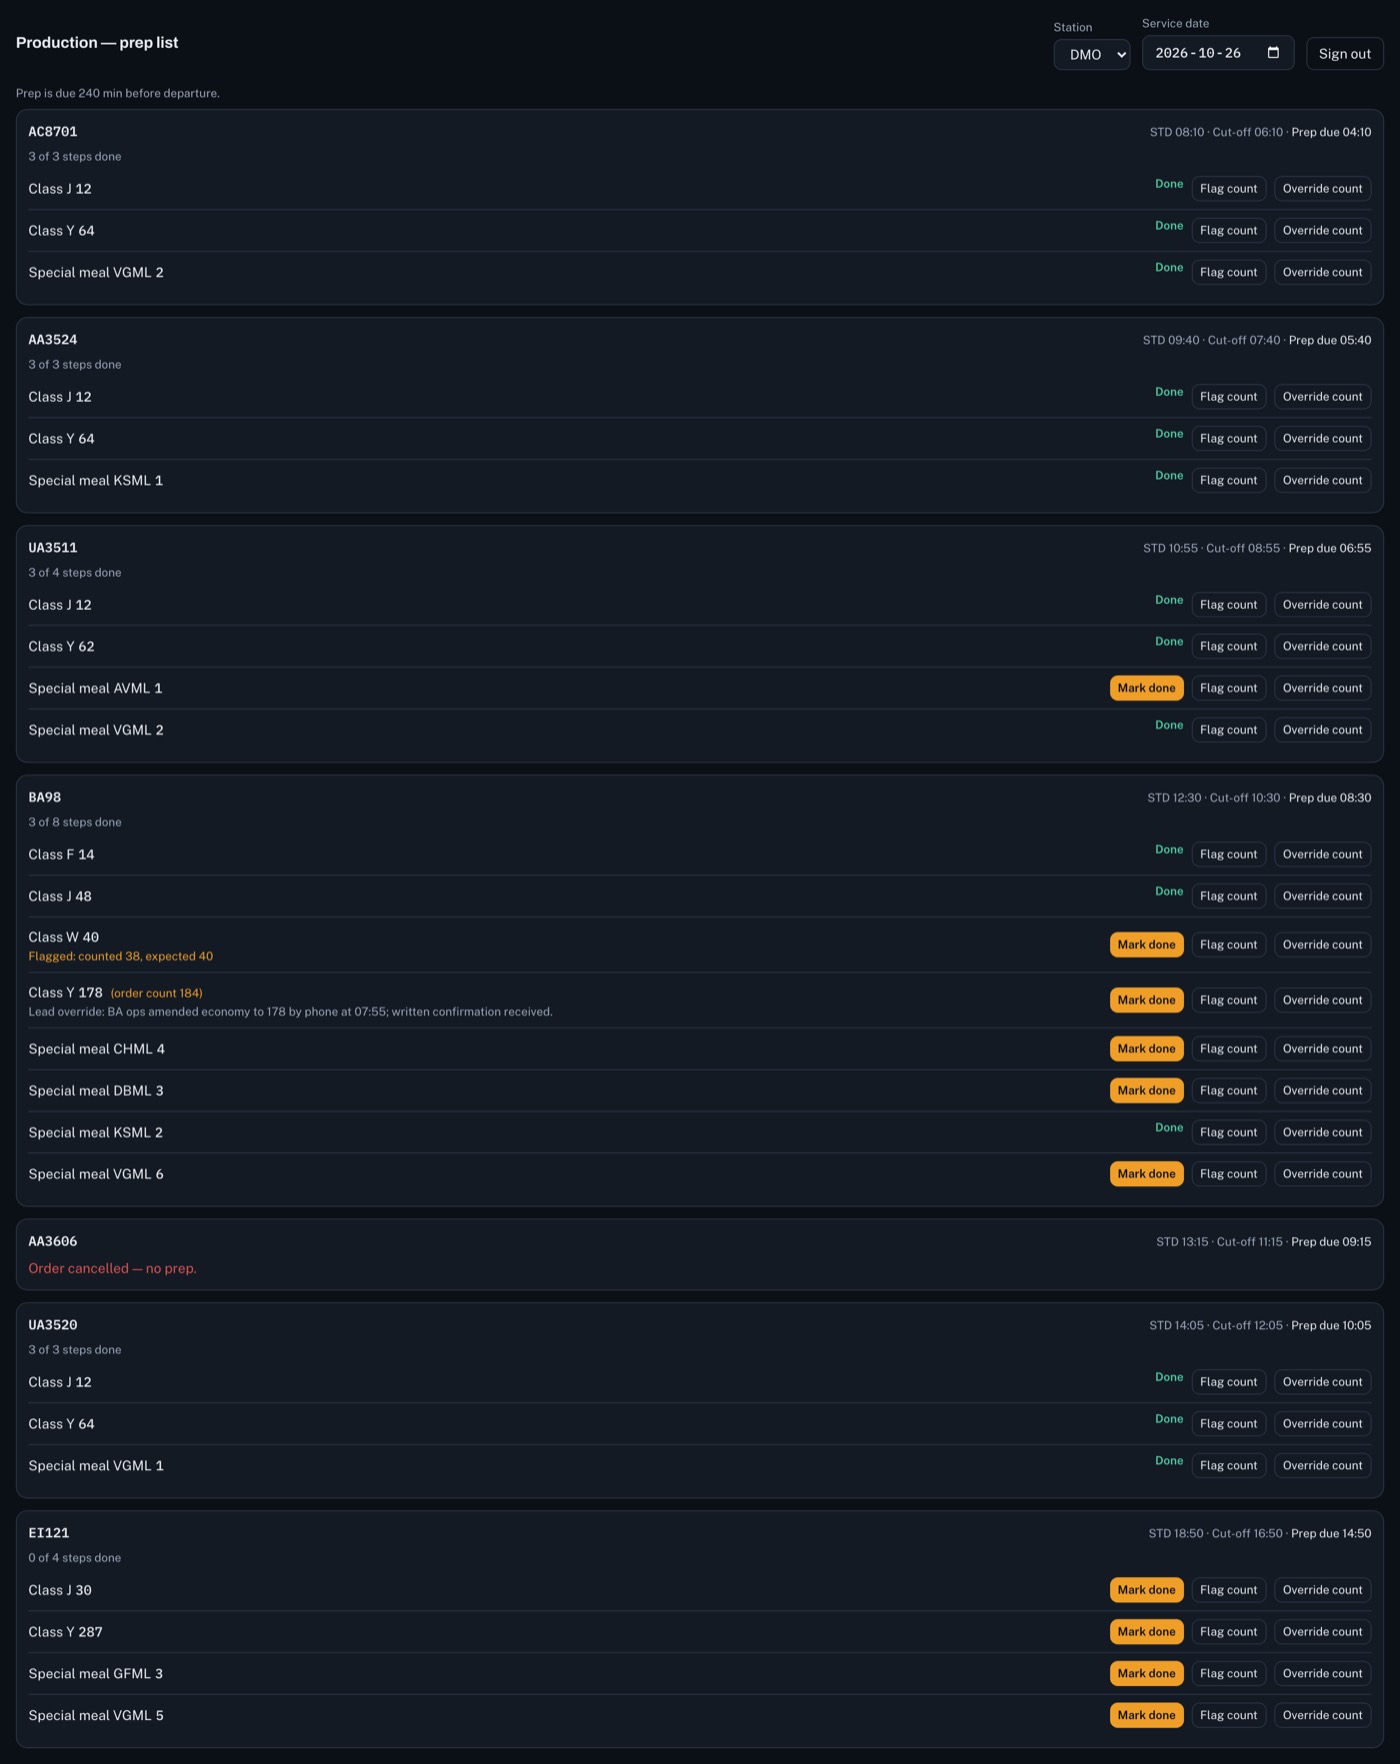Screen dimensions: 1400x1764
Task: Mark done BA98 Class W 40
Action: coord(1147,945)
